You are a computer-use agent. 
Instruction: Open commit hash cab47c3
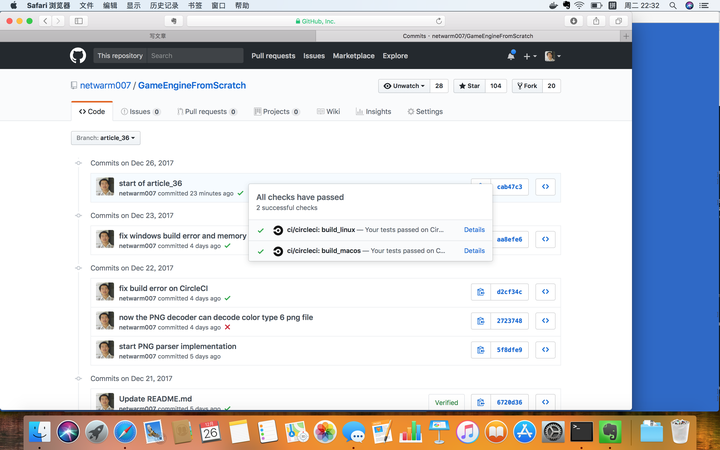509,187
